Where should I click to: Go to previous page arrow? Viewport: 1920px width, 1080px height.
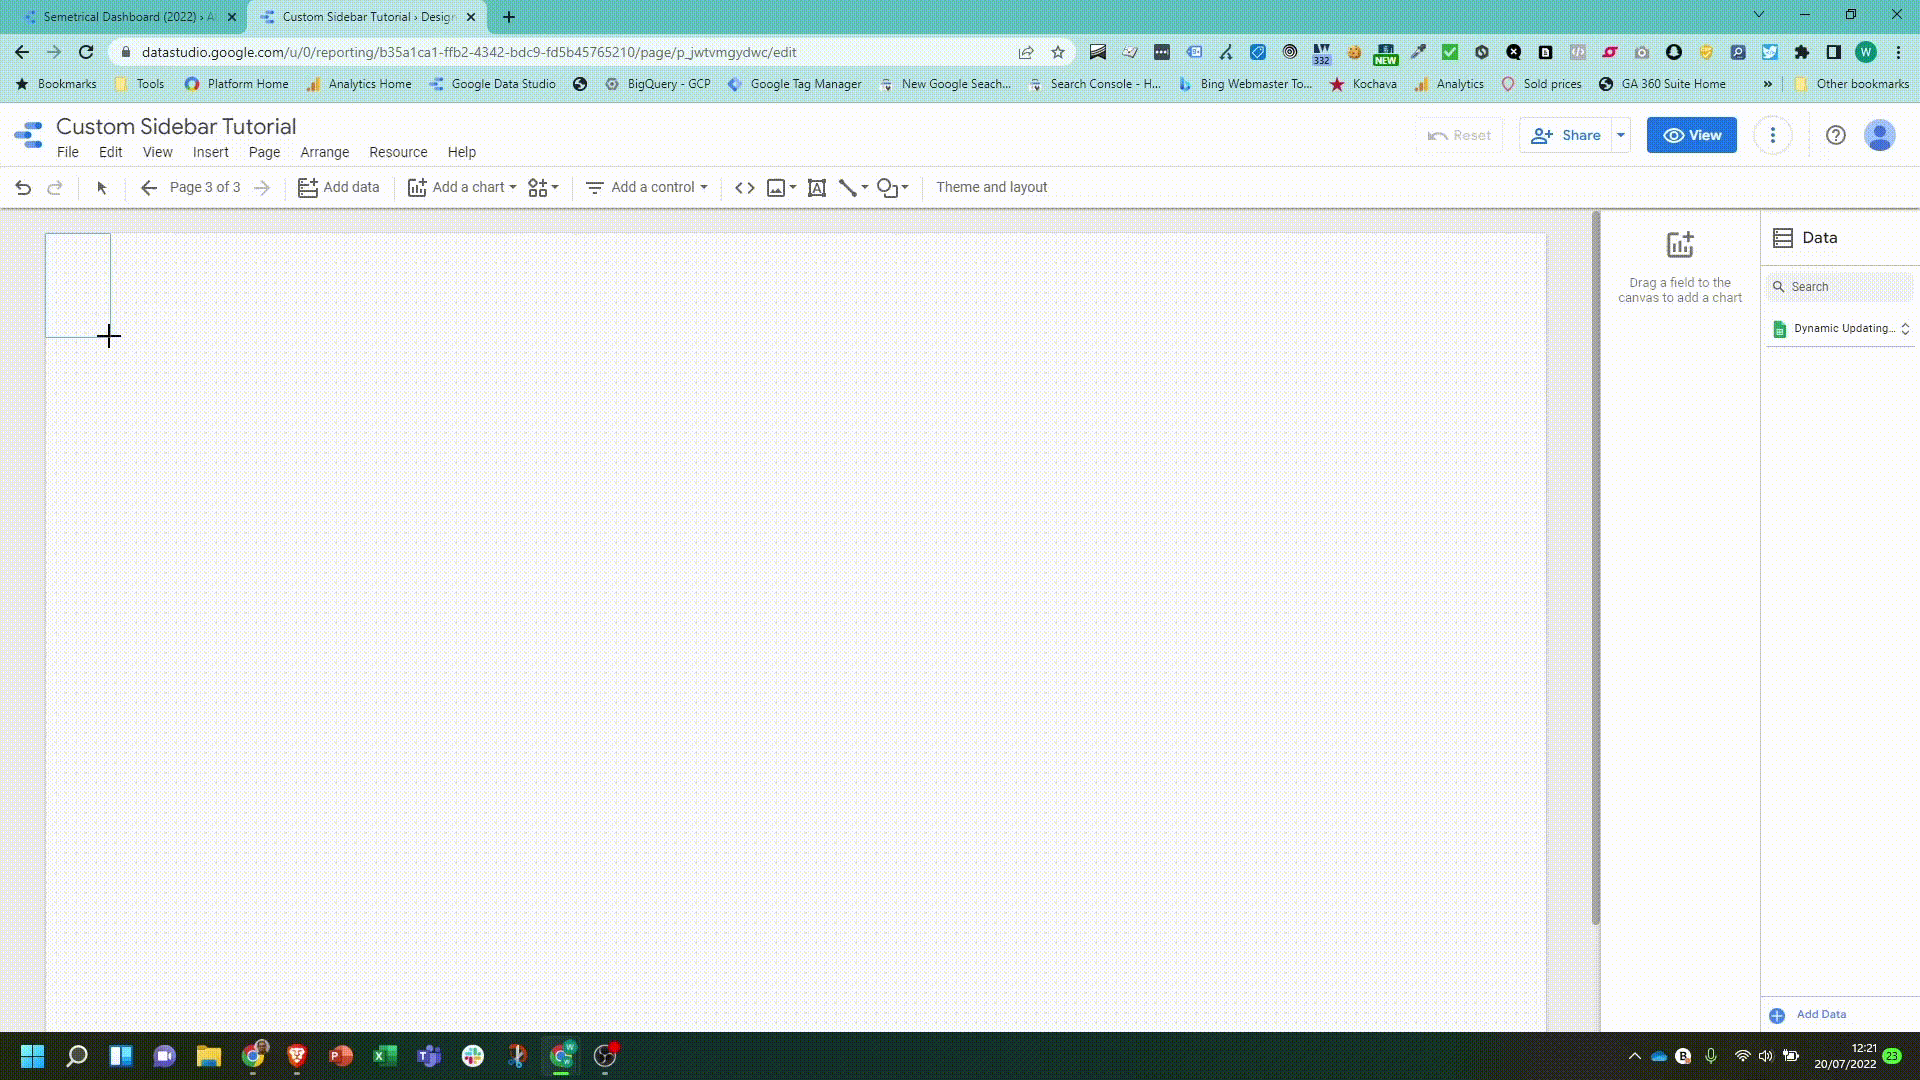click(x=149, y=188)
